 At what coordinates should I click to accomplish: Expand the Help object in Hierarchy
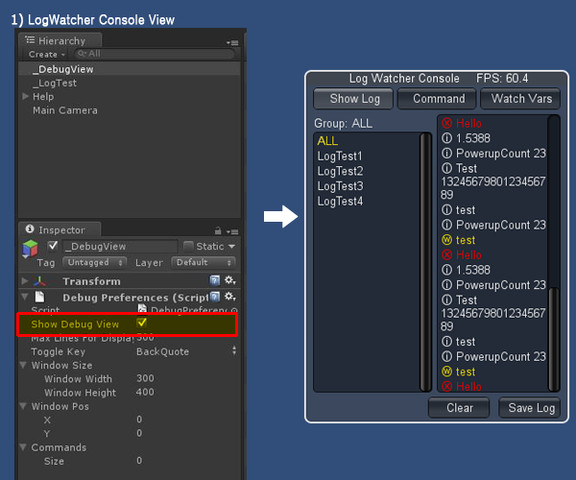25,96
